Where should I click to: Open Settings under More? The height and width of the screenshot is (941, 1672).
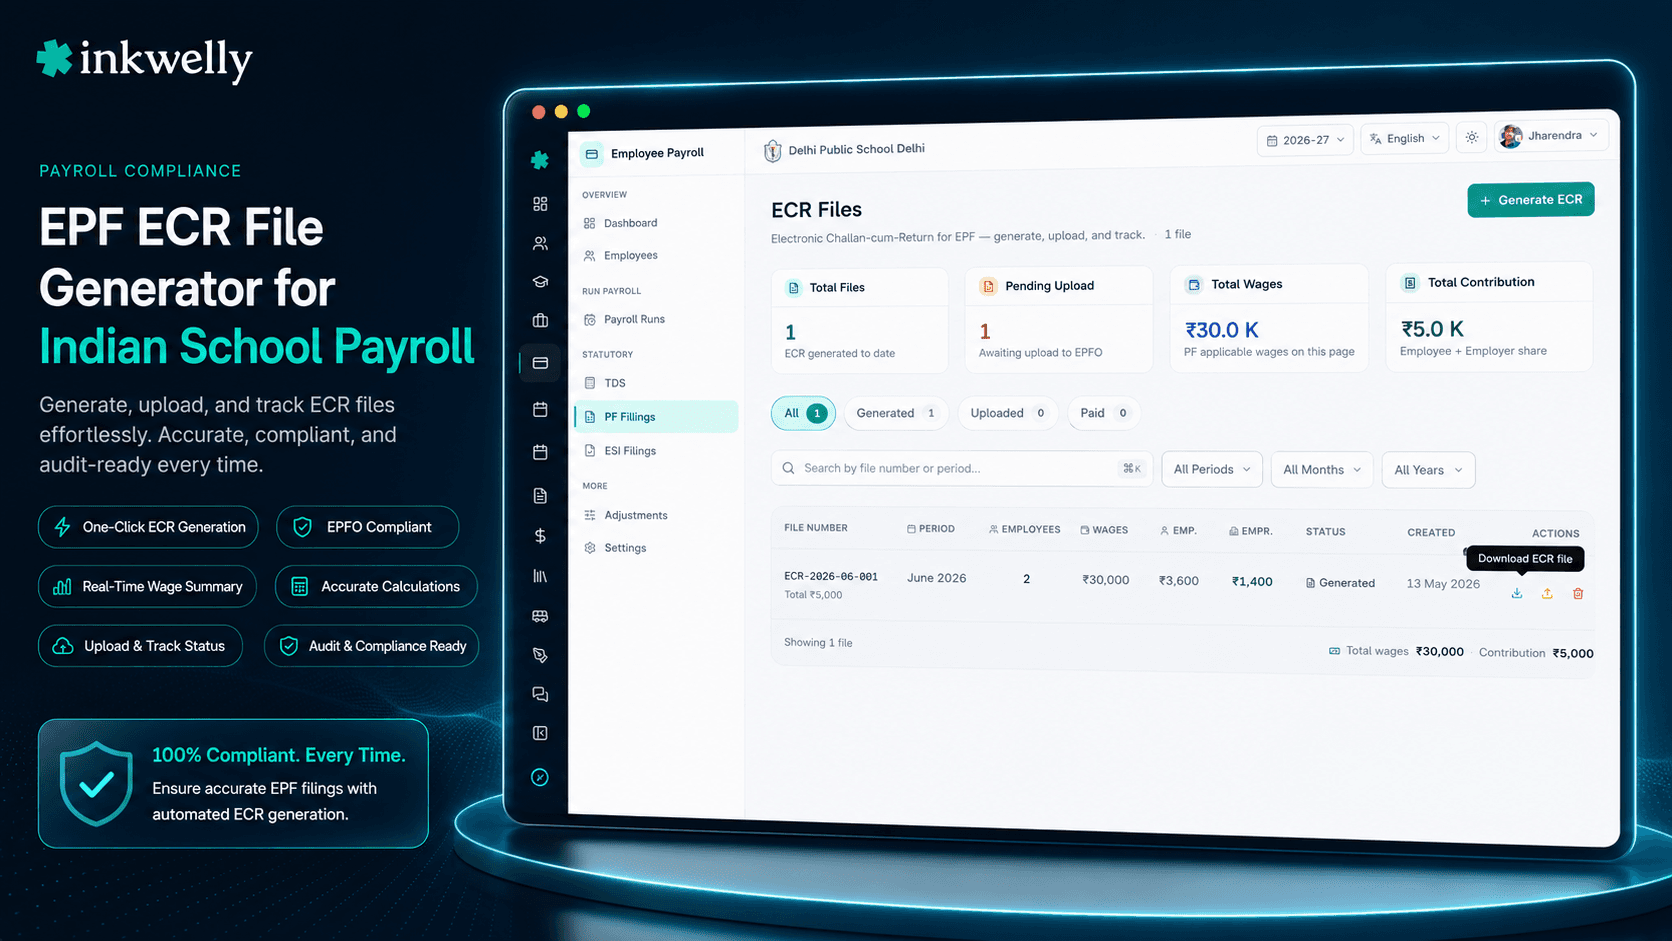coord(625,548)
